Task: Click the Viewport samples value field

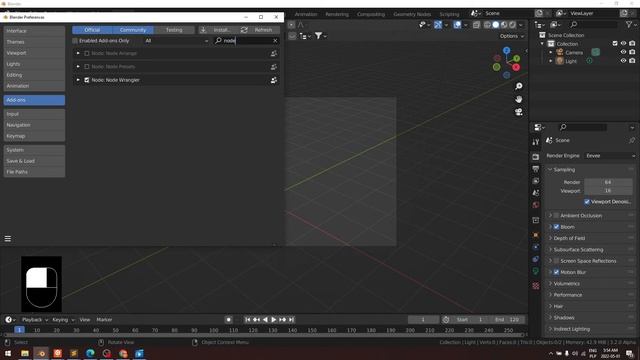Action: (608, 191)
